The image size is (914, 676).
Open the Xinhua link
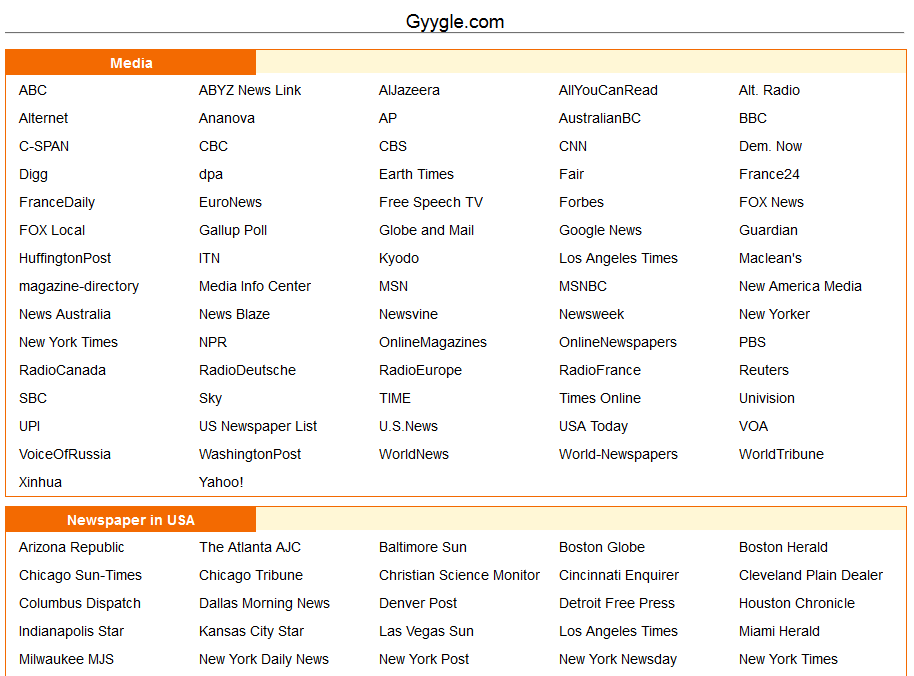tap(40, 482)
